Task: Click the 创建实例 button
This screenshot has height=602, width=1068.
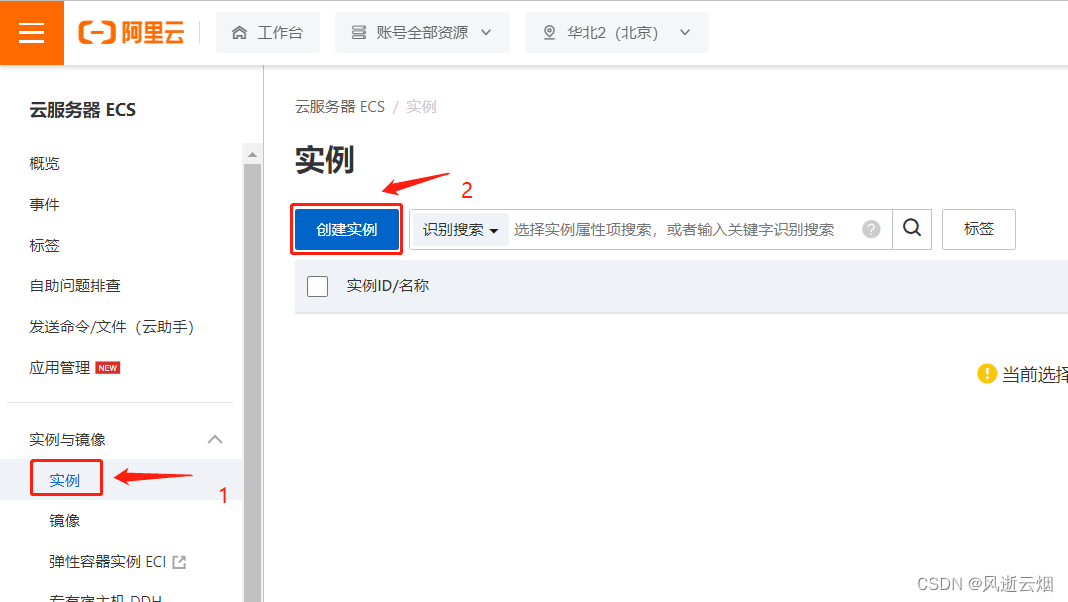Action: point(347,229)
